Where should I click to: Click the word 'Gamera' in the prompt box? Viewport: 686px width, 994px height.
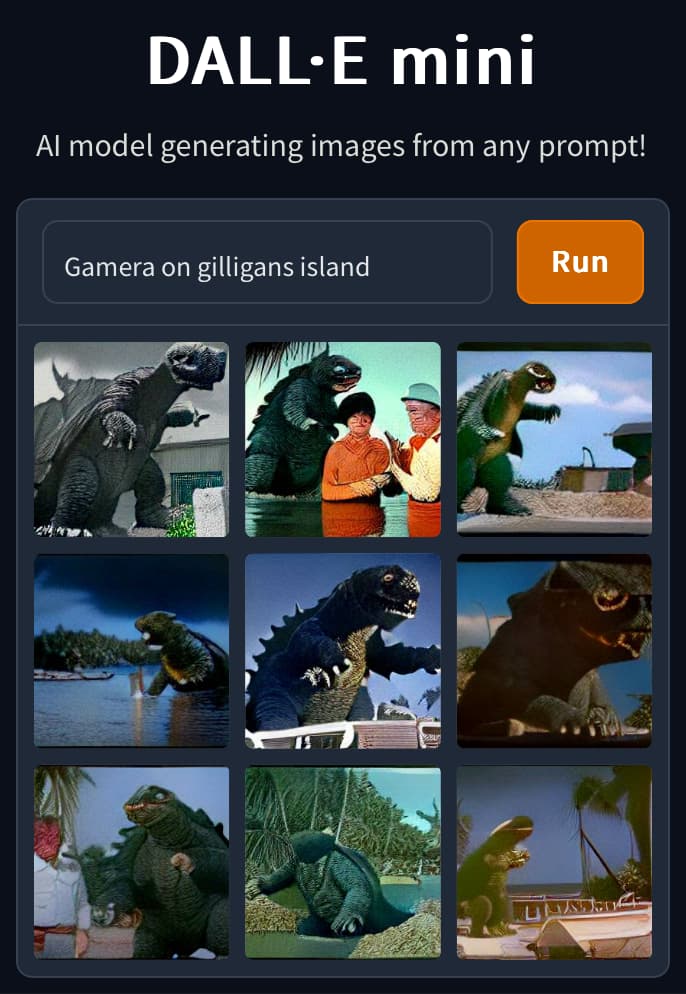tap(109, 267)
